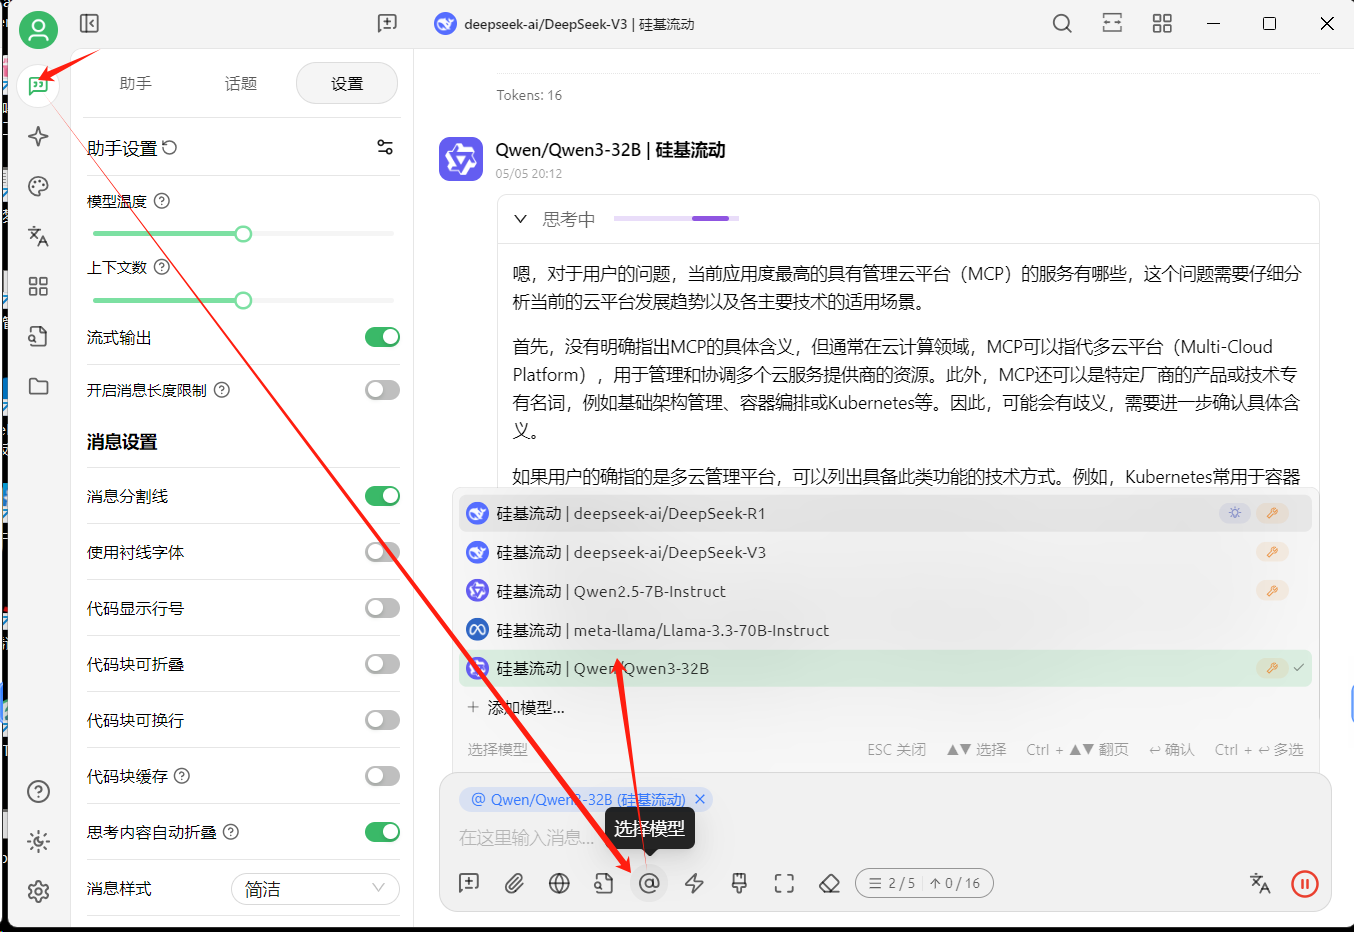Image resolution: width=1354 pixels, height=932 pixels.
Task: Reset assistant settings with the refresh icon
Action: 170,147
